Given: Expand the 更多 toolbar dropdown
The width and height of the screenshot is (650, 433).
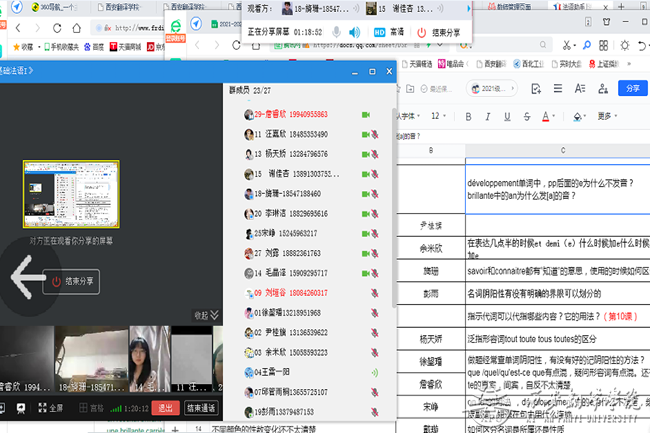Looking at the screenshot, I should click(604, 115).
